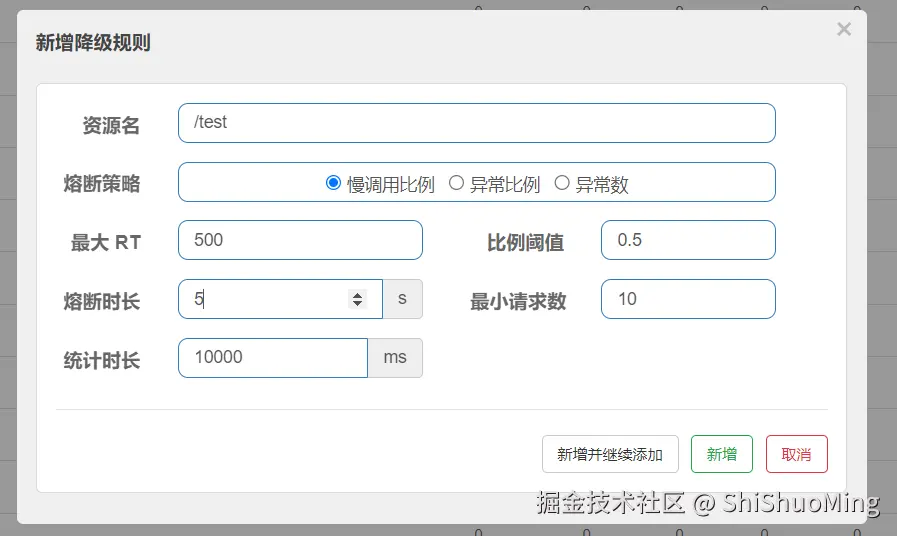
Task: Select the 异常比例 radio option
Action: coord(456,183)
